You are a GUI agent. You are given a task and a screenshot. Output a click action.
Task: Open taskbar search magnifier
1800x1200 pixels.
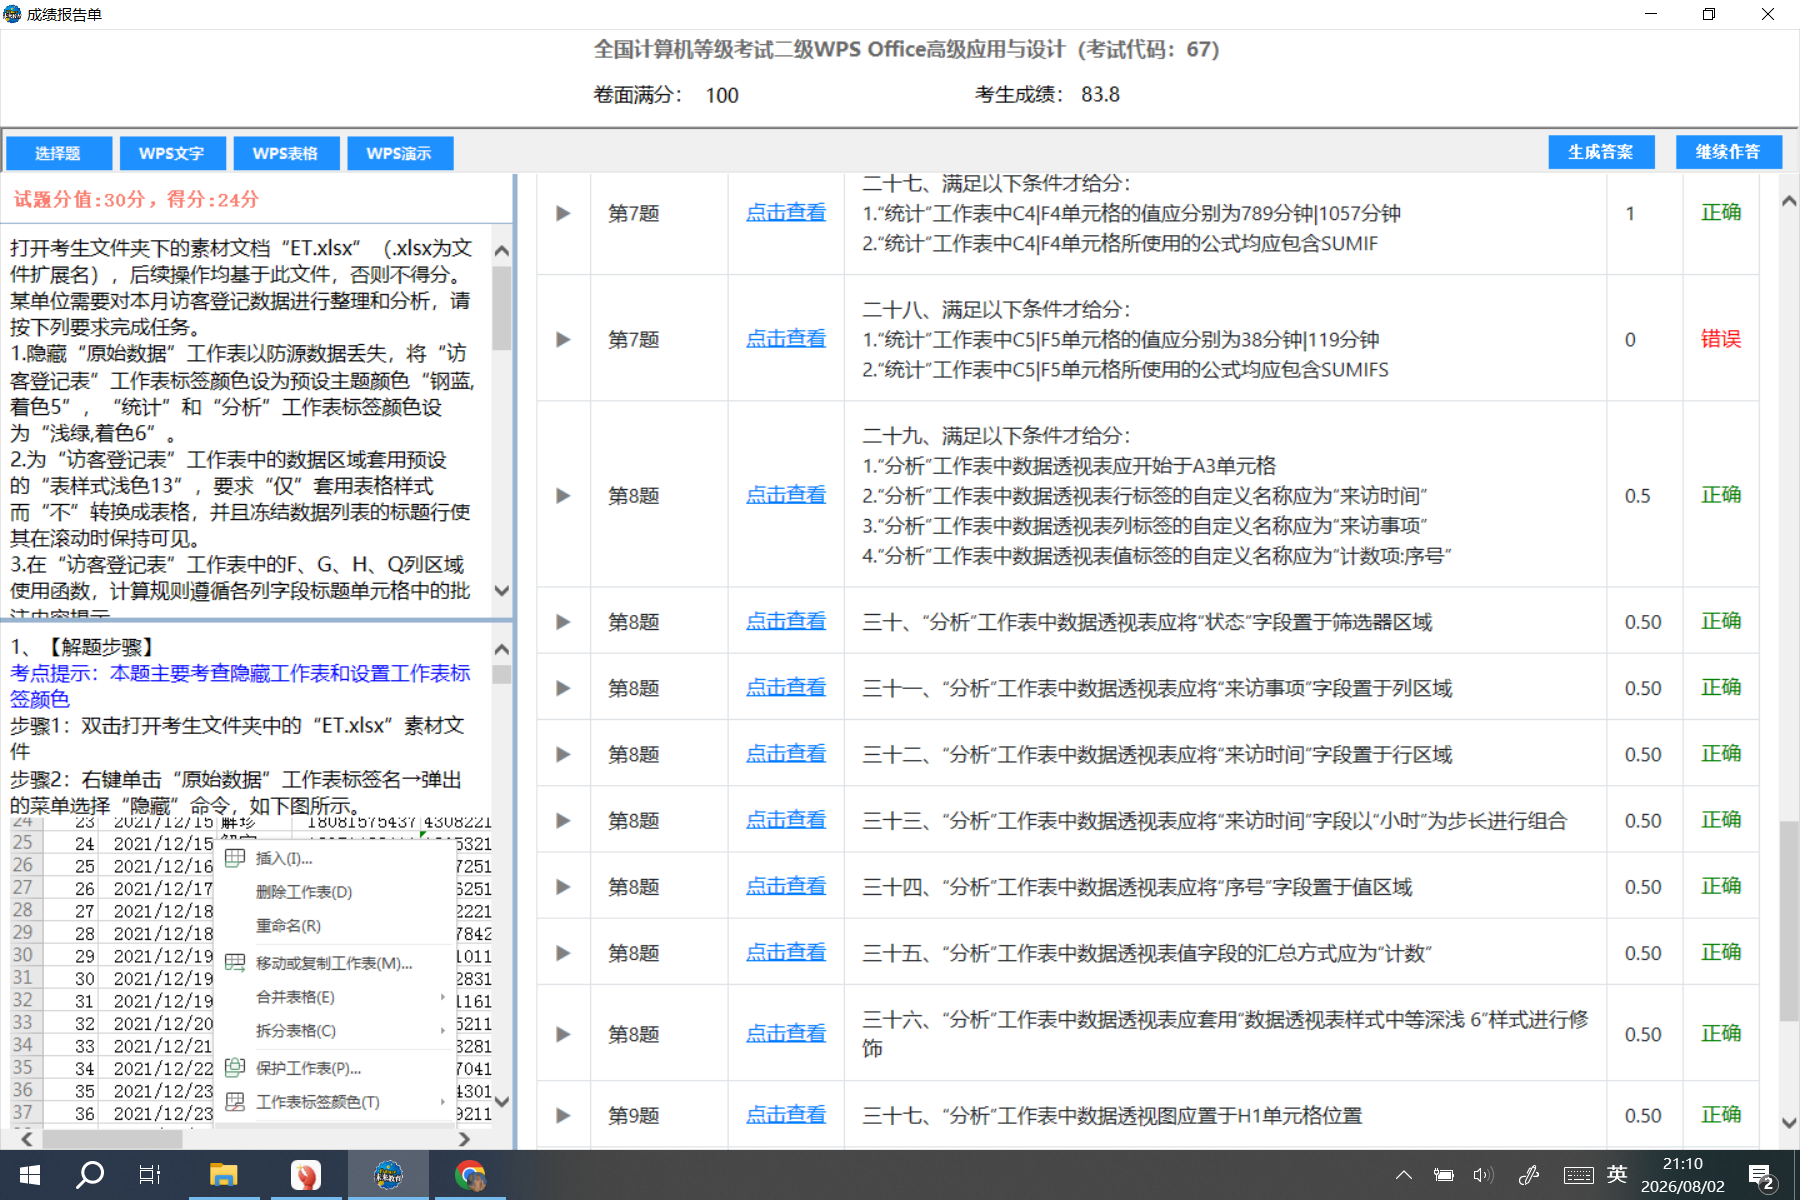pos(90,1175)
